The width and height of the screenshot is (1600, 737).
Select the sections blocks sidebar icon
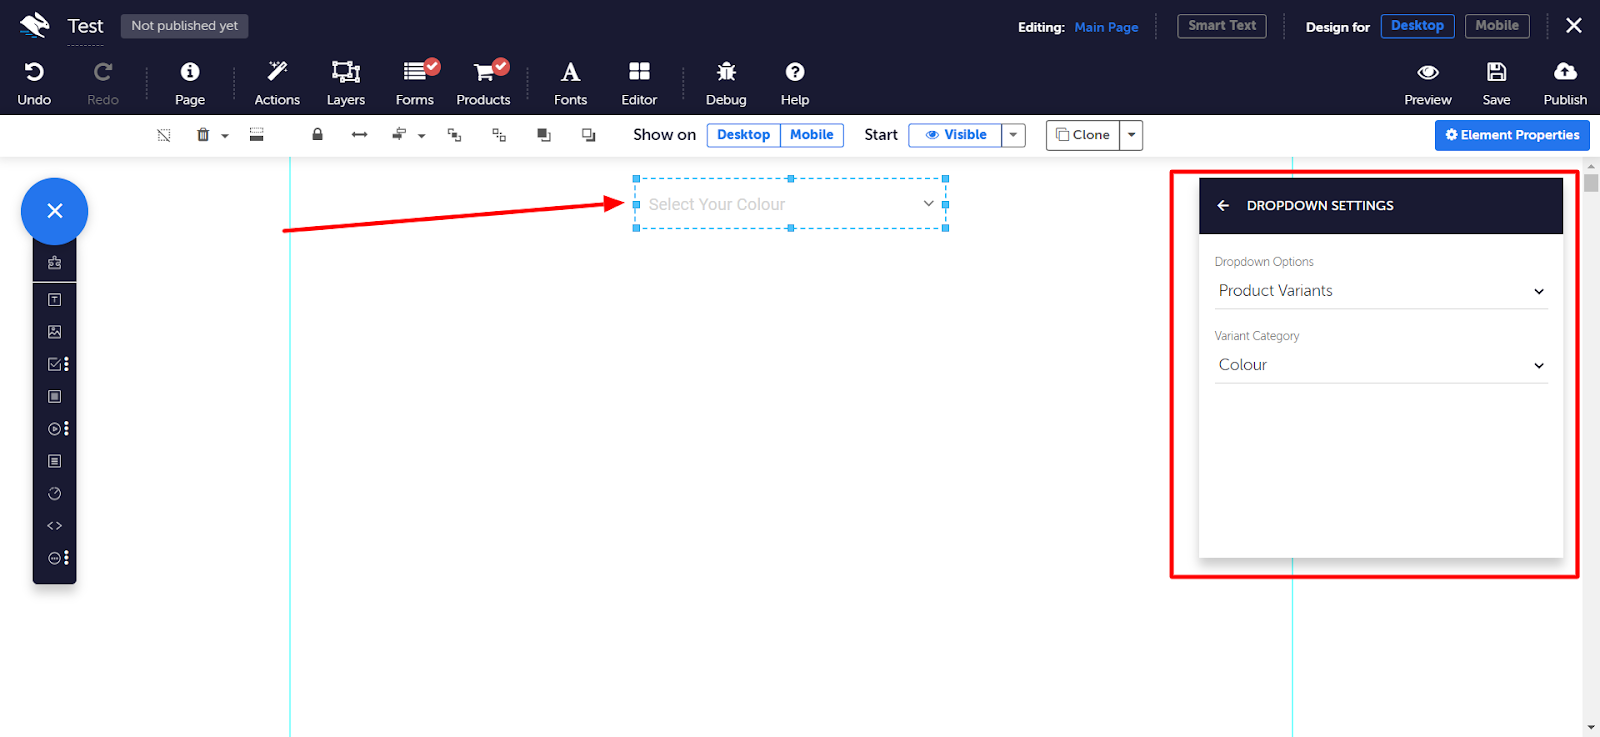(55, 263)
